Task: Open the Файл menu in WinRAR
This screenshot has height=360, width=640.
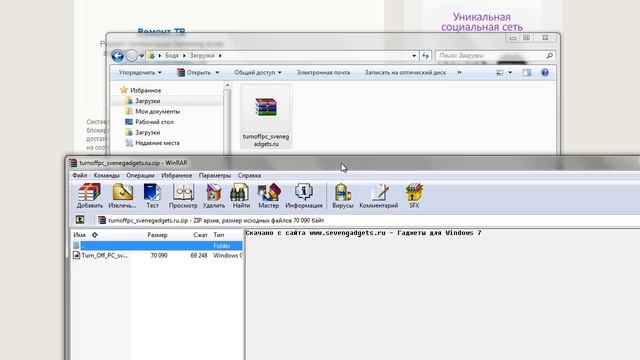Action: click(80, 176)
